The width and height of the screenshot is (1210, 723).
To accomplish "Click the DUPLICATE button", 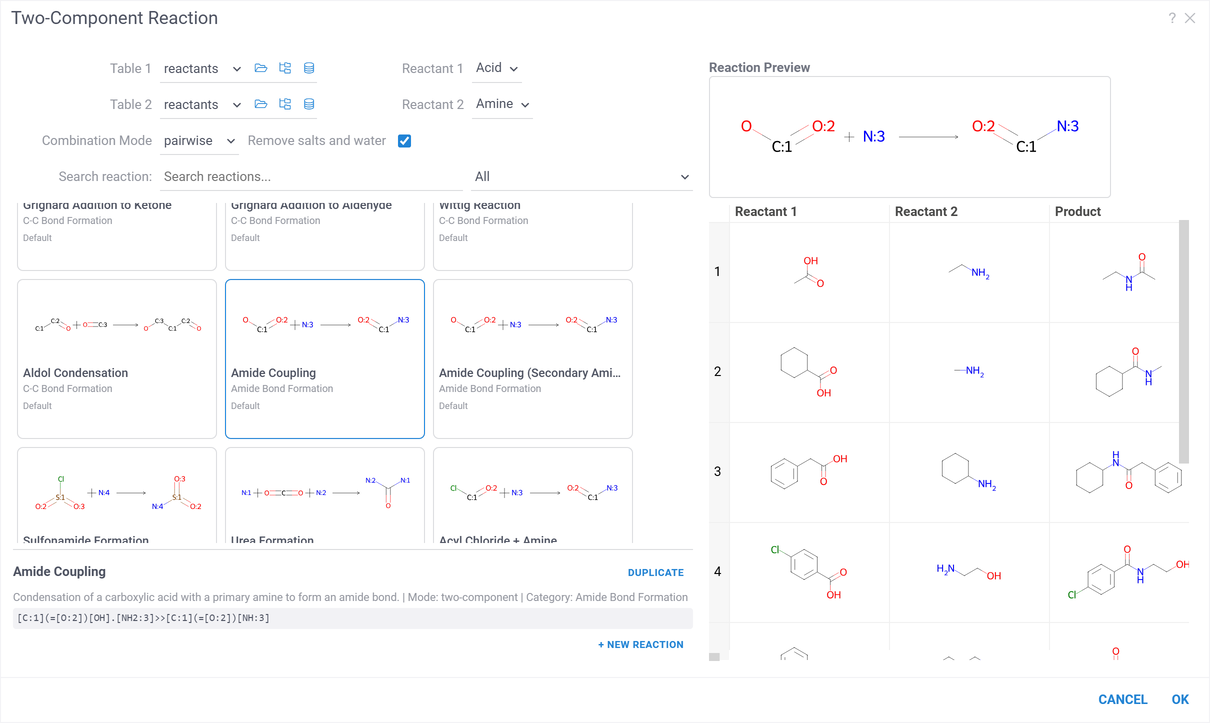I will (656, 573).
